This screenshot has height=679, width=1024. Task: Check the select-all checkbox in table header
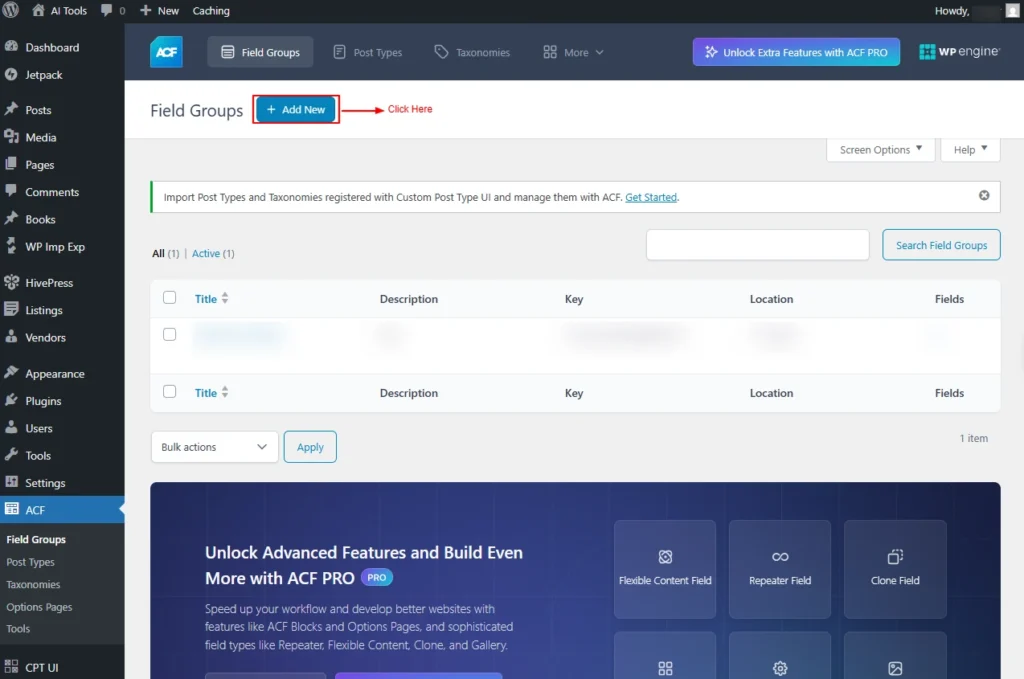click(170, 298)
